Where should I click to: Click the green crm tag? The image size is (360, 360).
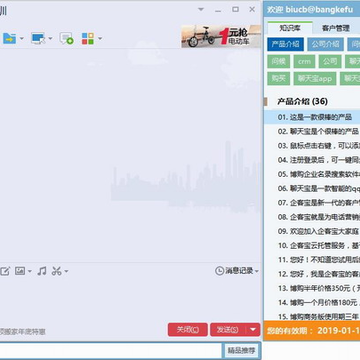[304, 61]
